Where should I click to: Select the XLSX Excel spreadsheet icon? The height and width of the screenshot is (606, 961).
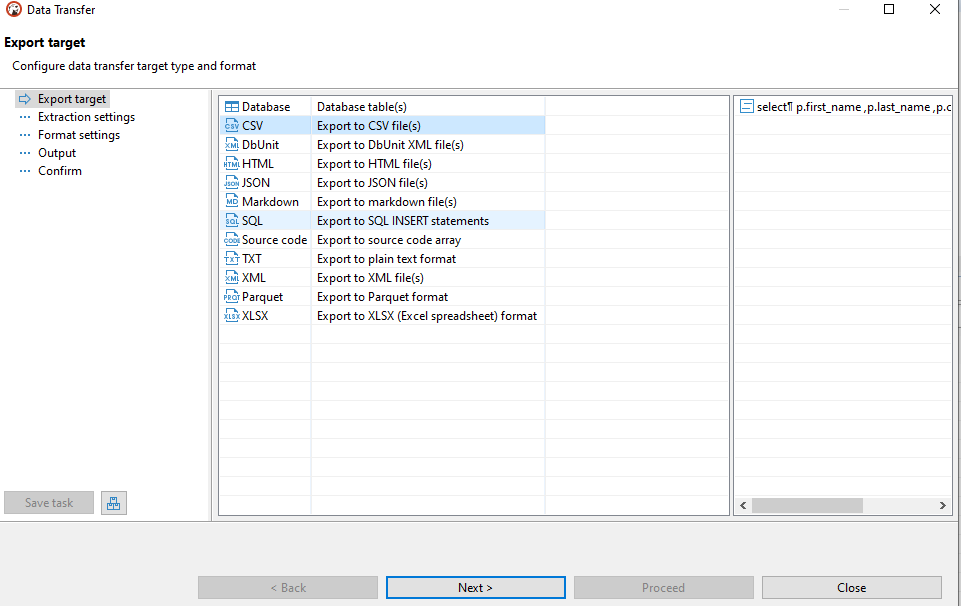point(231,315)
